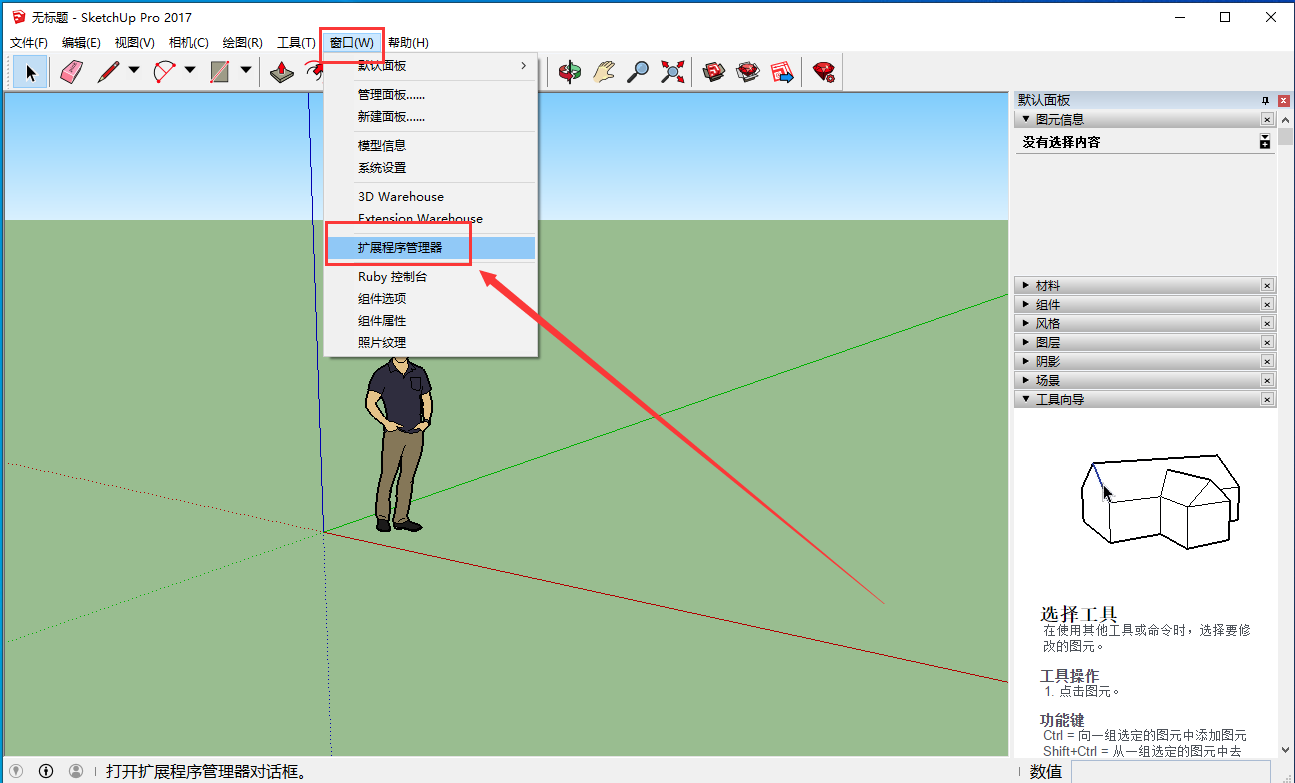Close the 阴影 panel
This screenshot has width=1295, height=783.
click(x=1267, y=362)
